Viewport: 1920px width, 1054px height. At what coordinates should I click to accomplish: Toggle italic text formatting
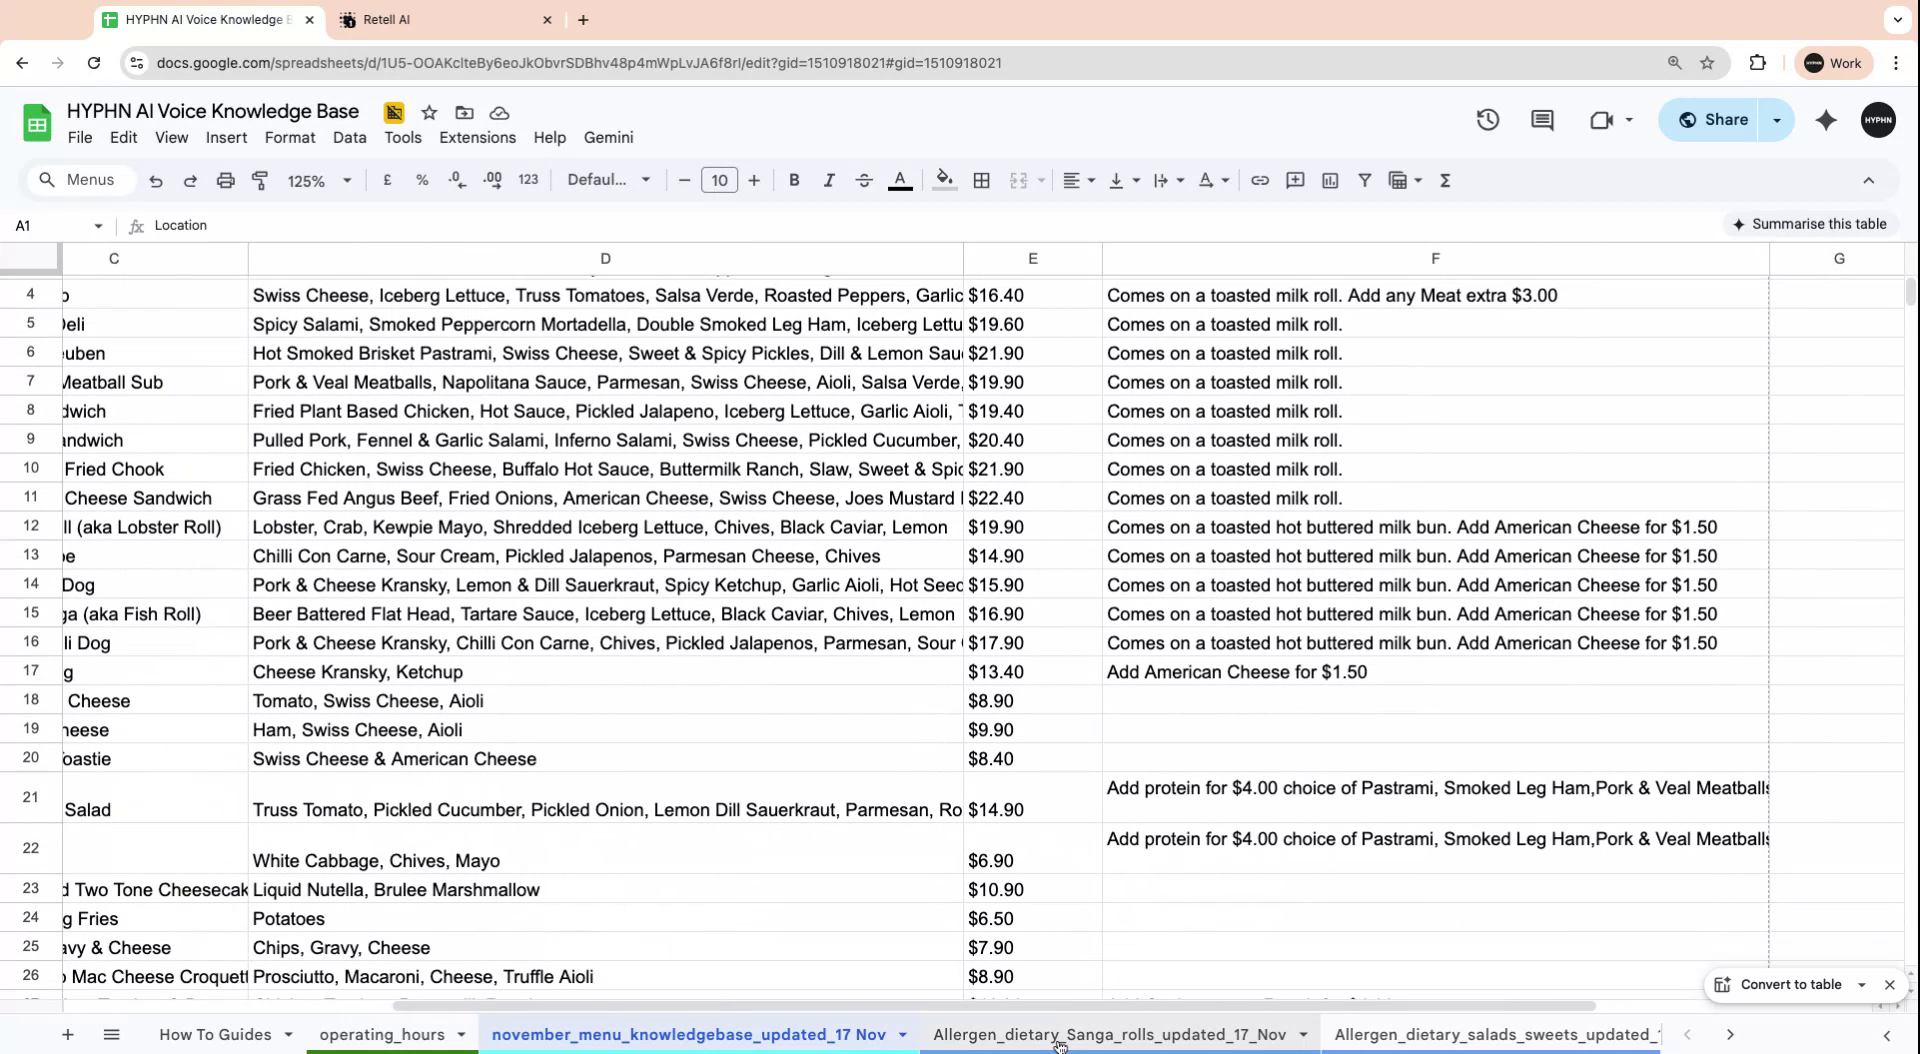click(x=828, y=180)
